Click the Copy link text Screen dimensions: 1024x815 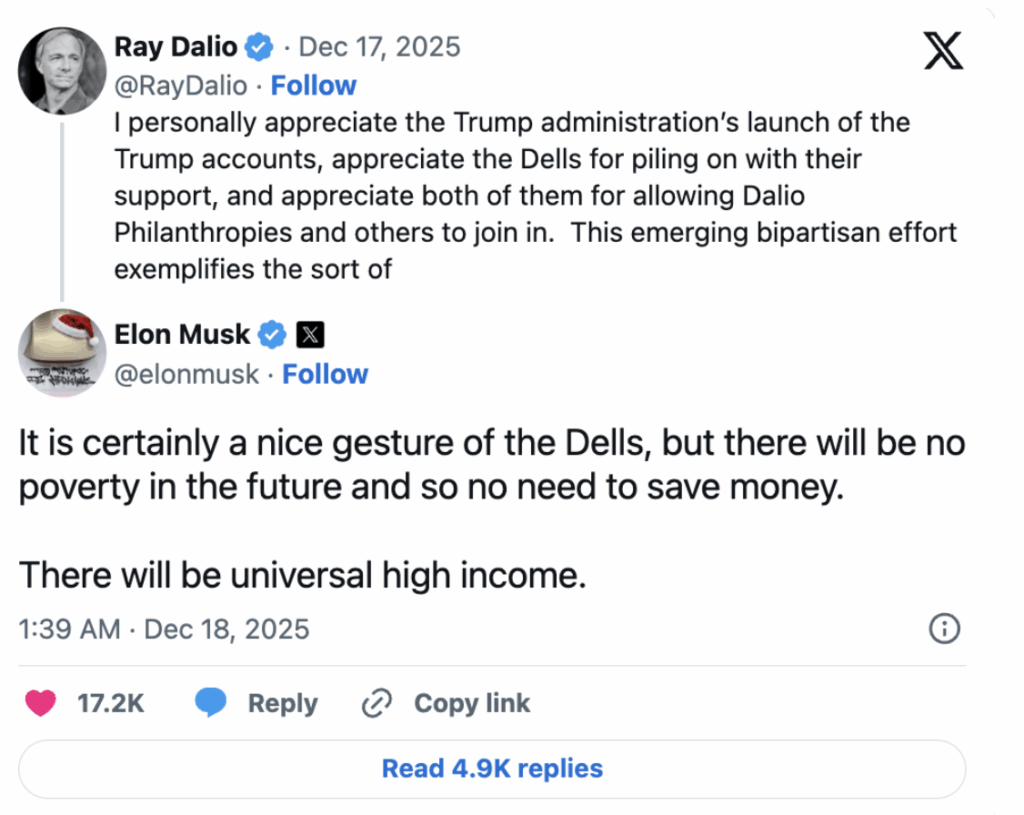click(x=472, y=704)
